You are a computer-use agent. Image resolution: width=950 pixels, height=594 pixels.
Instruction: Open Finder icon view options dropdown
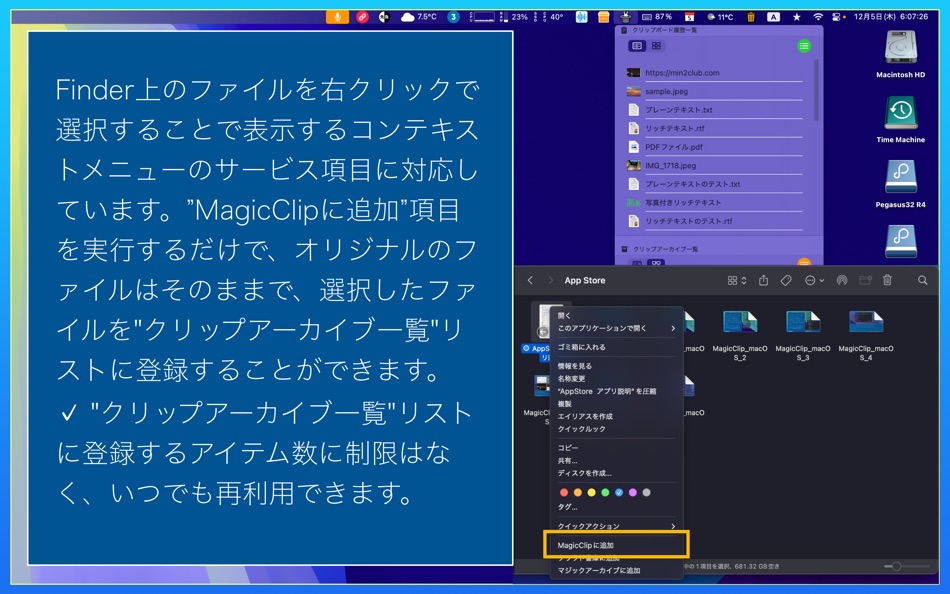point(737,280)
